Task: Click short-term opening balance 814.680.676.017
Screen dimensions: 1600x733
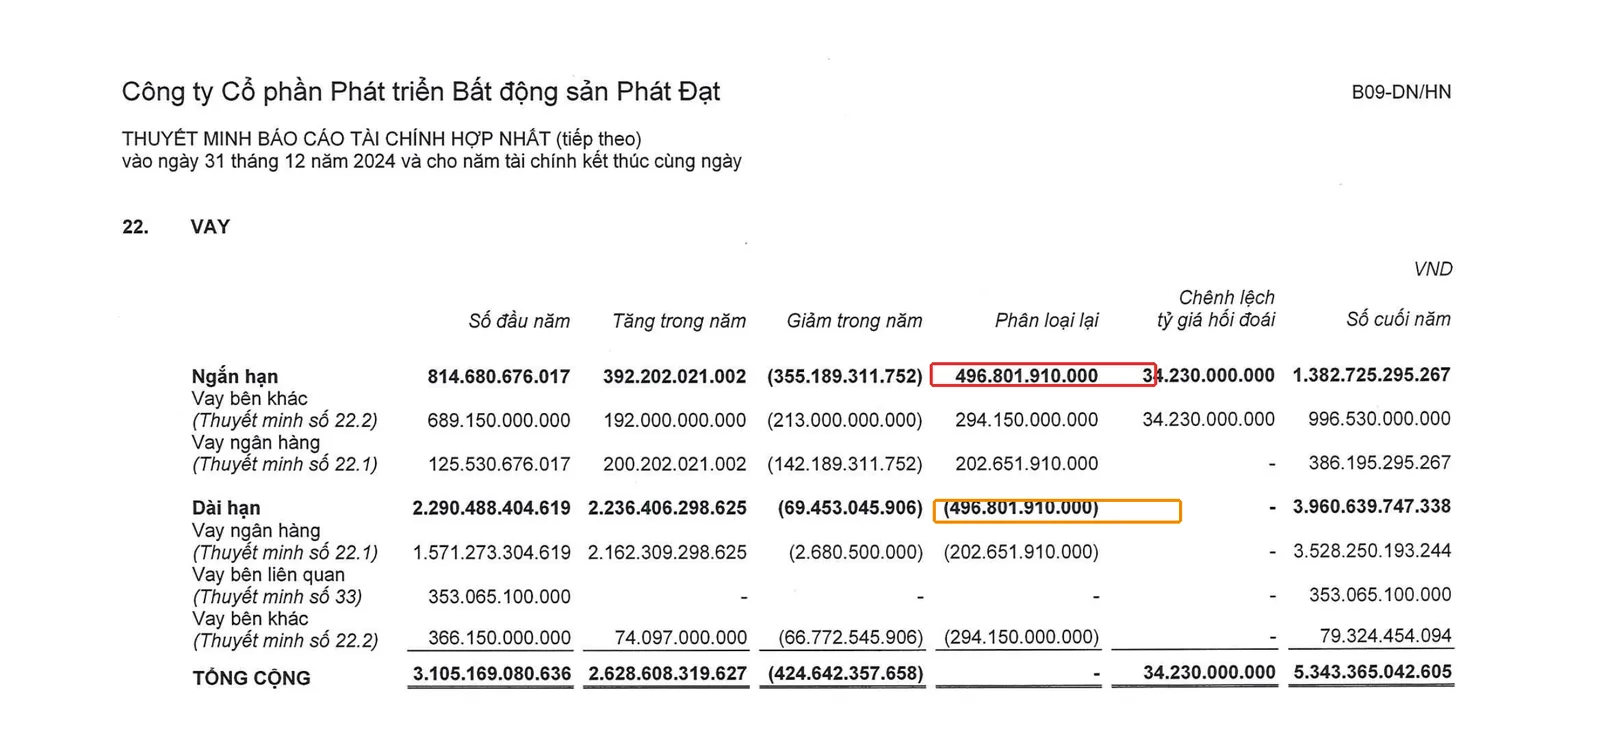Action: [x=498, y=377]
